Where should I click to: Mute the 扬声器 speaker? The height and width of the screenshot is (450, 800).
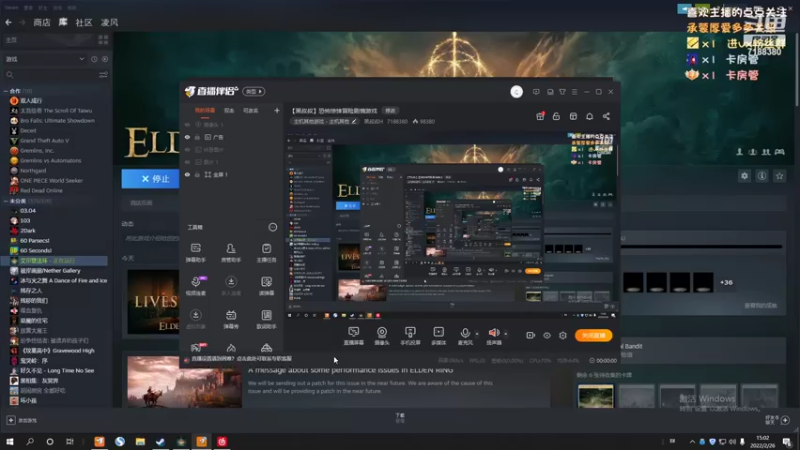[x=493, y=336]
